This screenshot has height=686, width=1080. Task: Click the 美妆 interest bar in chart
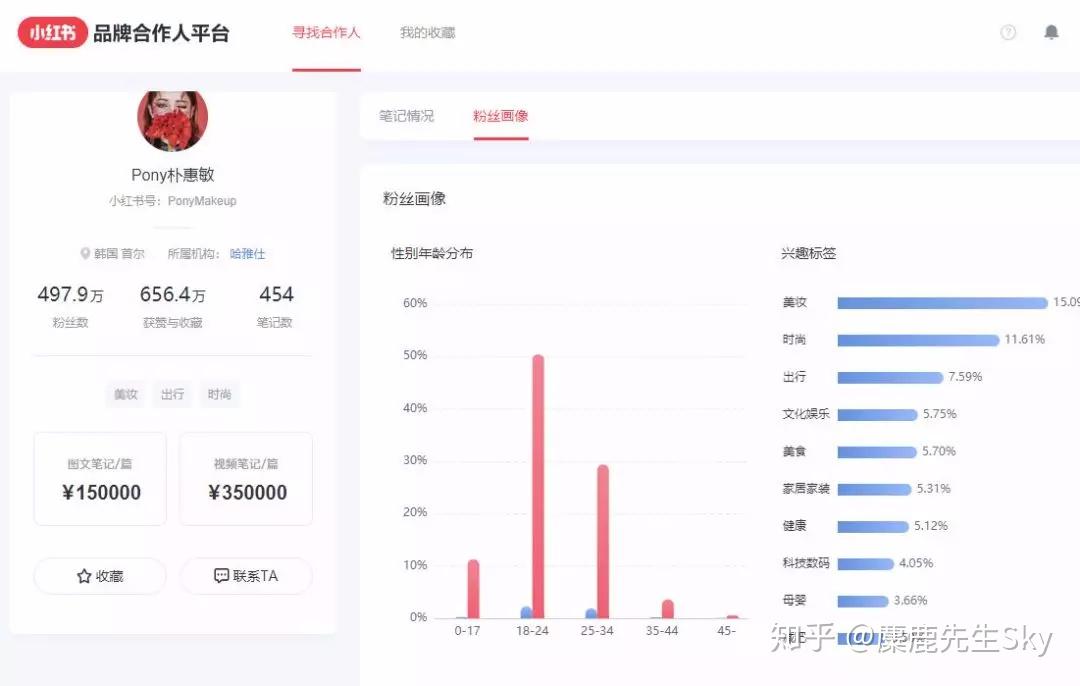[942, 302]
